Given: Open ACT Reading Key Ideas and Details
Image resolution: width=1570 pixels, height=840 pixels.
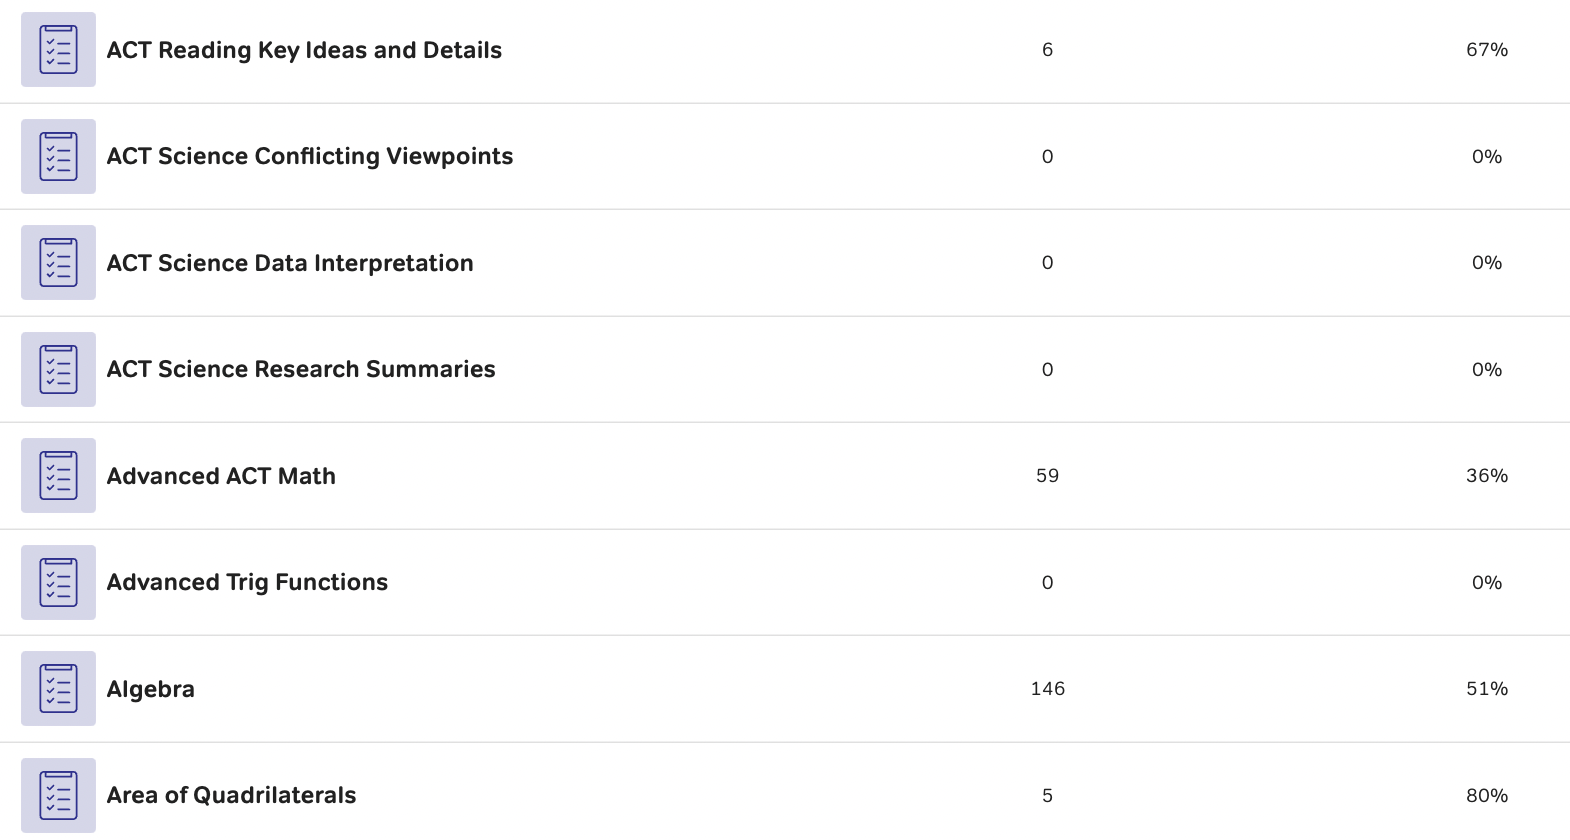Looking at the screenshot, I should 304,50.
